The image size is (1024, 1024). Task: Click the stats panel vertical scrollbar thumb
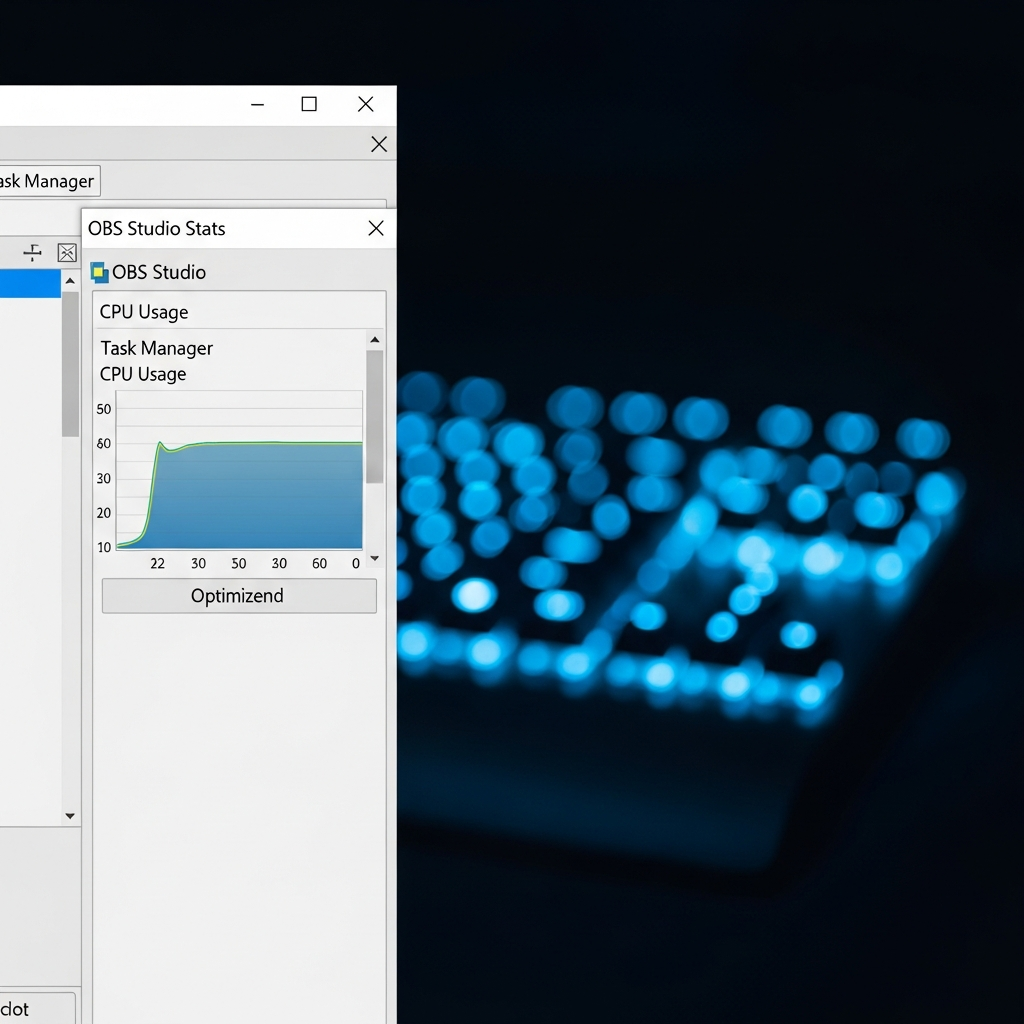pyautogui.click(x=375, y=417)
